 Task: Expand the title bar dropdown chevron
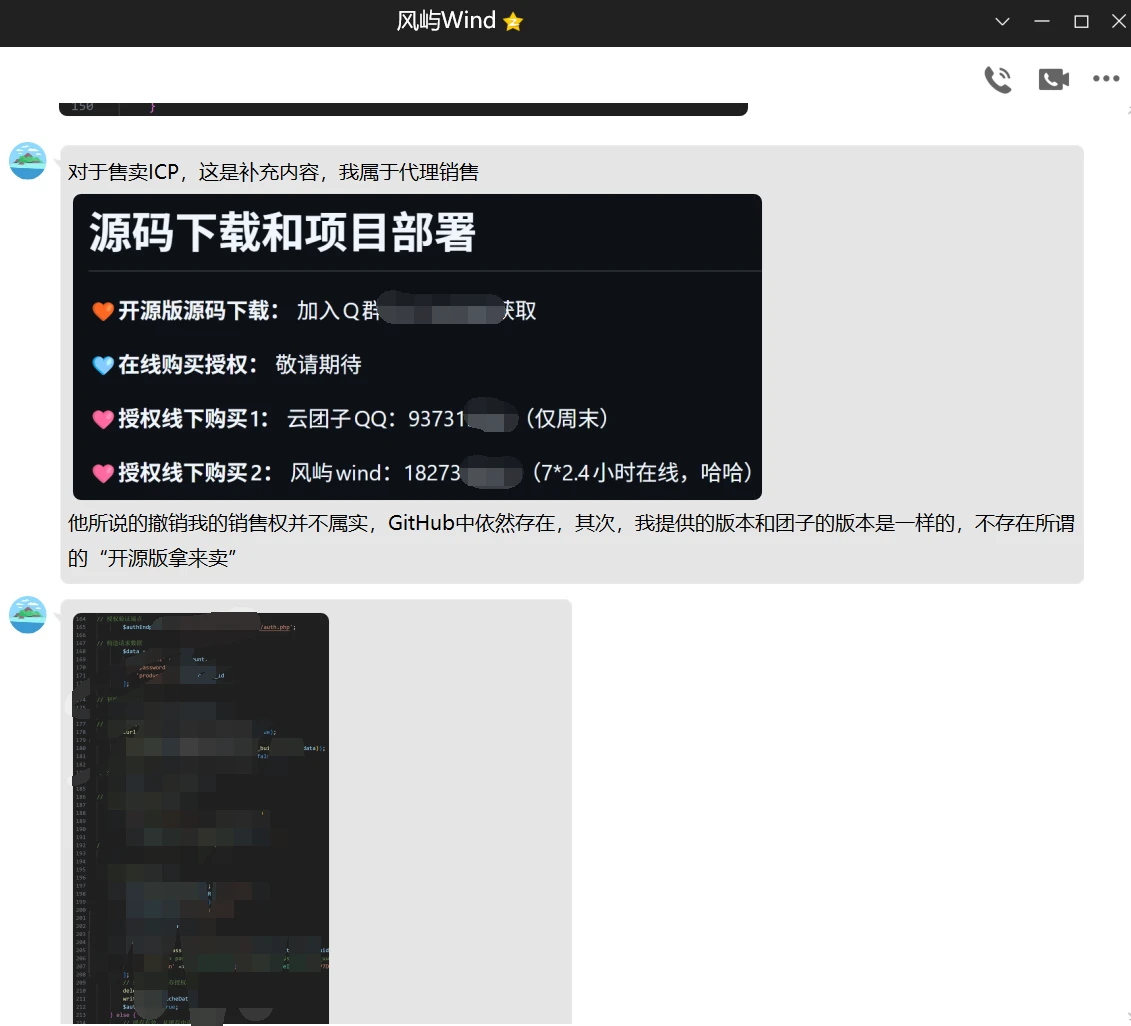pyautogui.click(x=1002, y=22)
